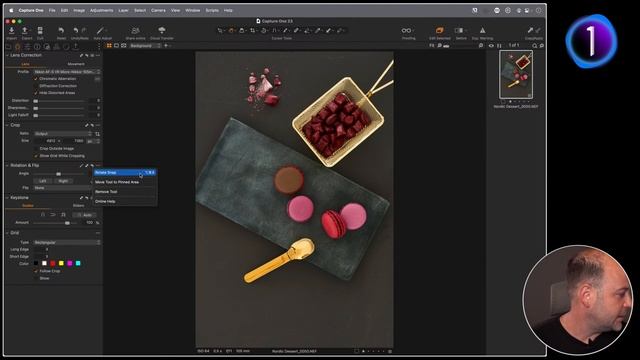Open the Adjustments menu
640x360 pixels.
point(102,10)
